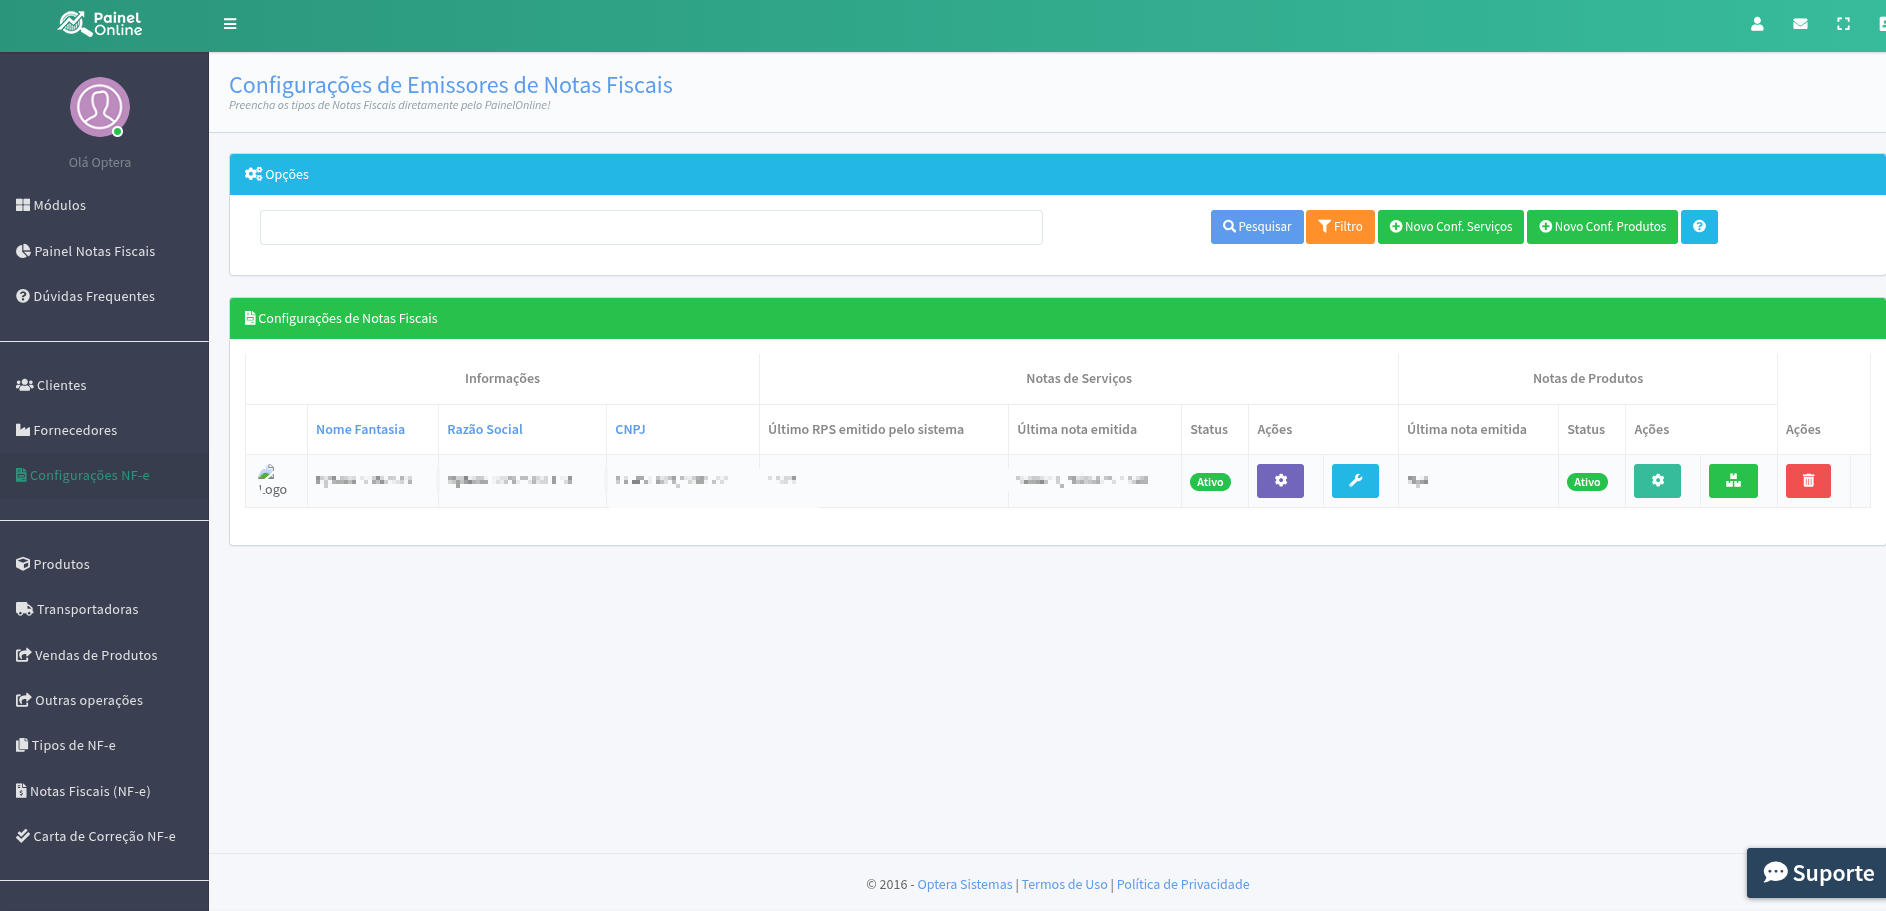The height and width of the screenshot is (911, 1886).
Task: Sort table by CNPJ column
Action: click(630, 430)
